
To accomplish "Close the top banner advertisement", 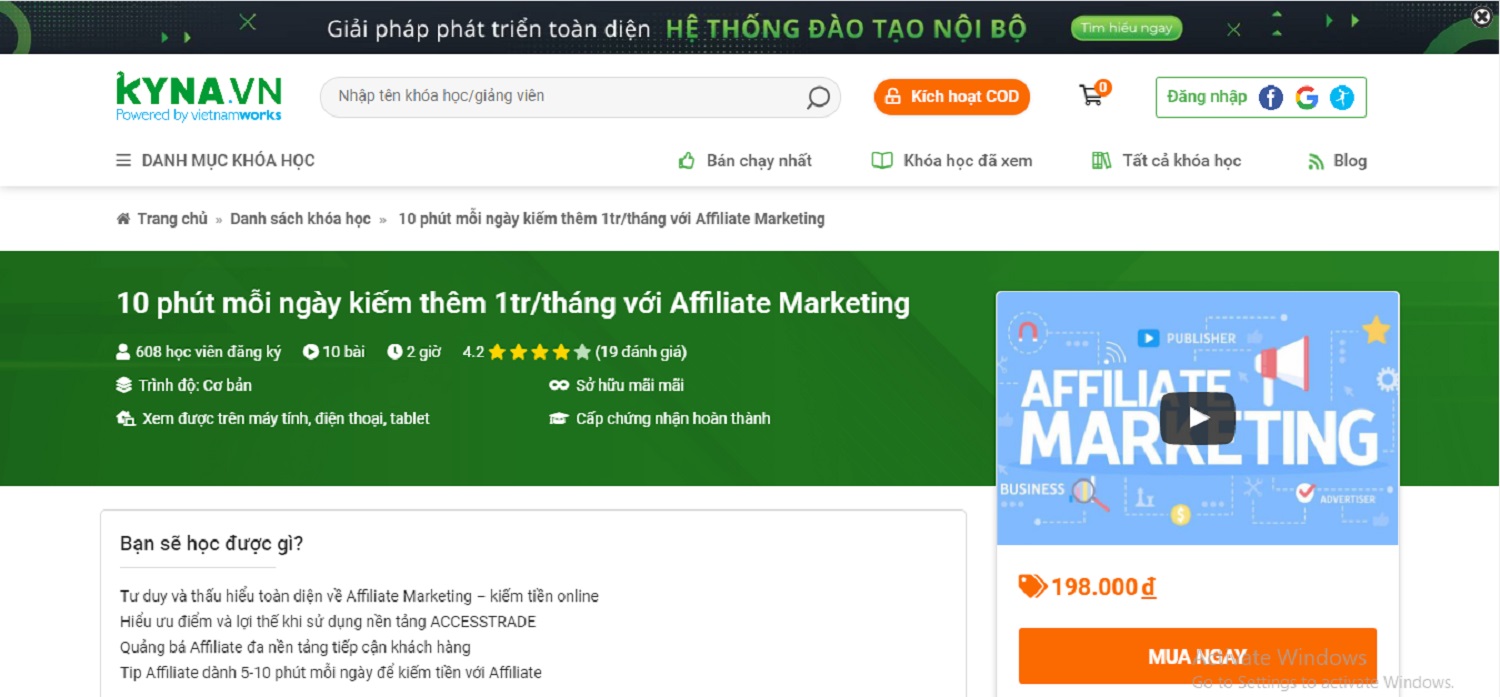I will click(x=1482, y=16).
